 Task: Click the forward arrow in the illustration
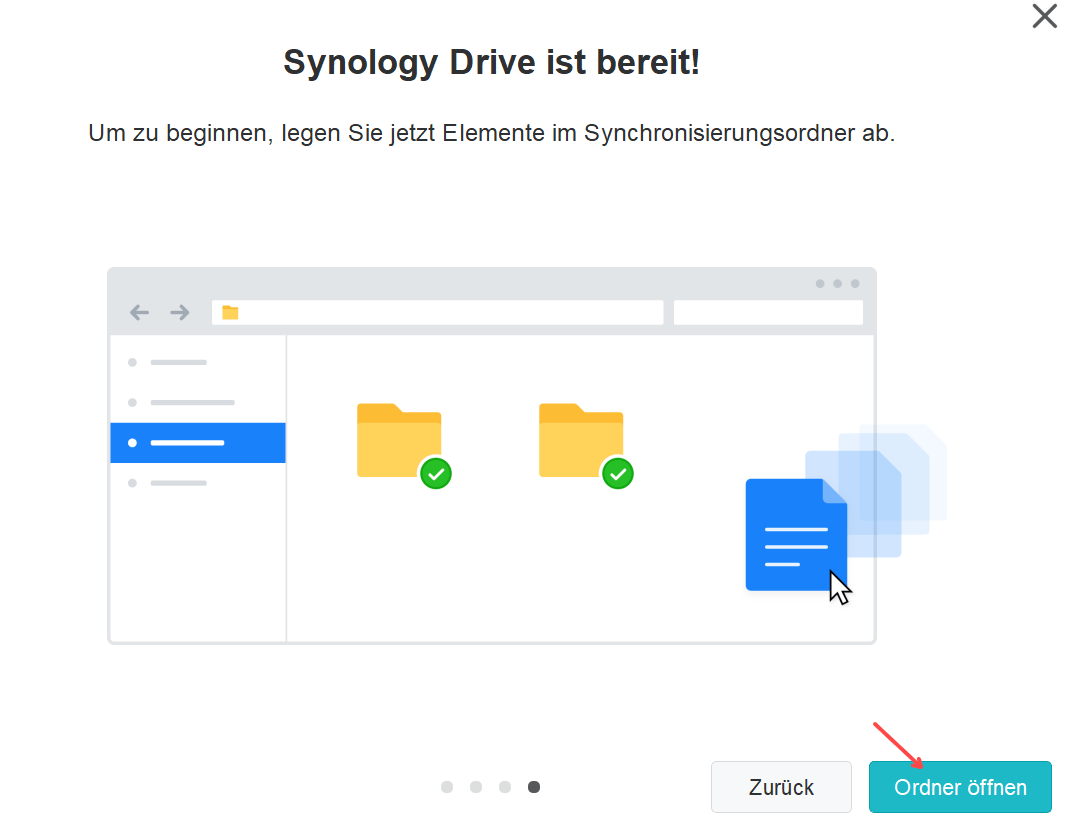point(180,313)
